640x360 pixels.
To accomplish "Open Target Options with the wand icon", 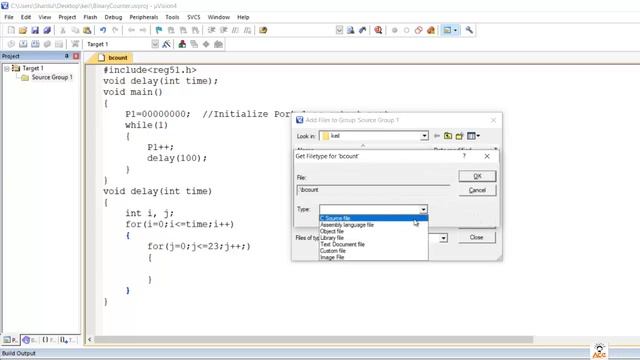I will coord(167,44).
